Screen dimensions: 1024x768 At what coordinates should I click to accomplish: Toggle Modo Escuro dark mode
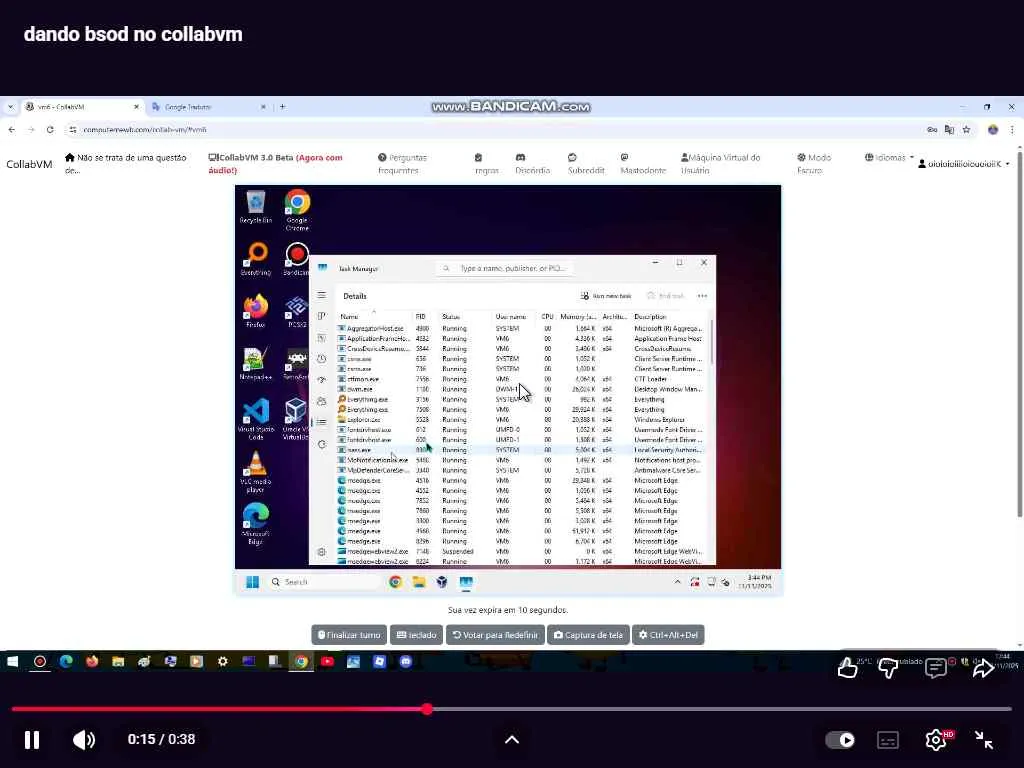pyautogui.click(x=814, y=164)
